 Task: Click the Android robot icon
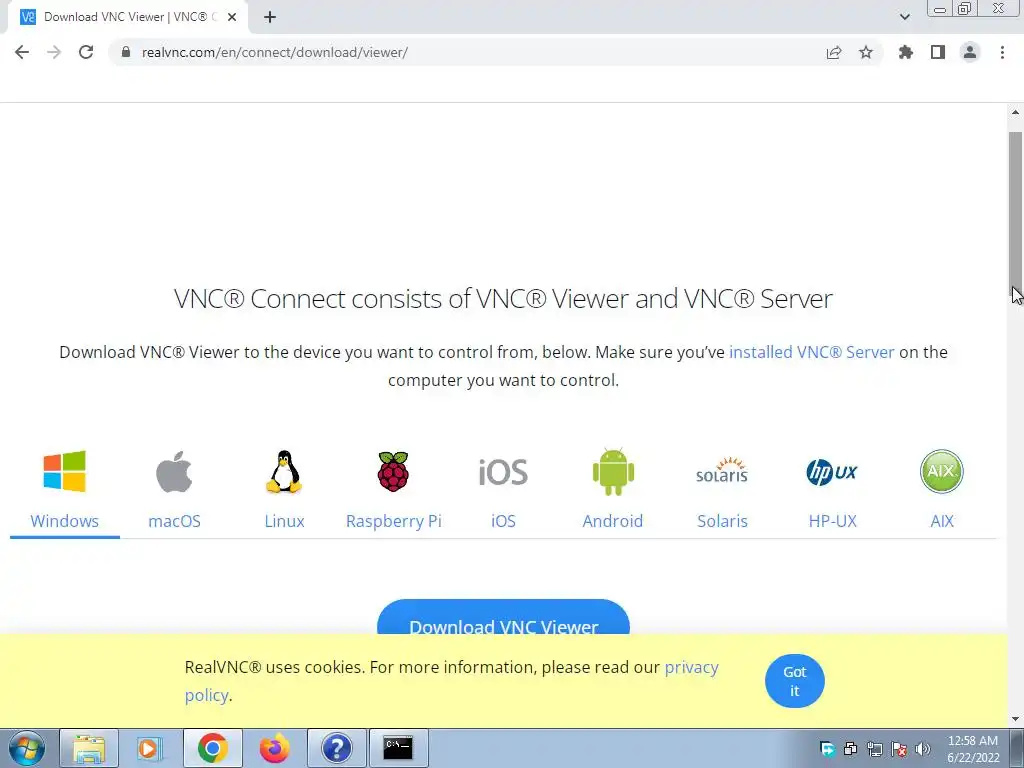click(613, 472)
